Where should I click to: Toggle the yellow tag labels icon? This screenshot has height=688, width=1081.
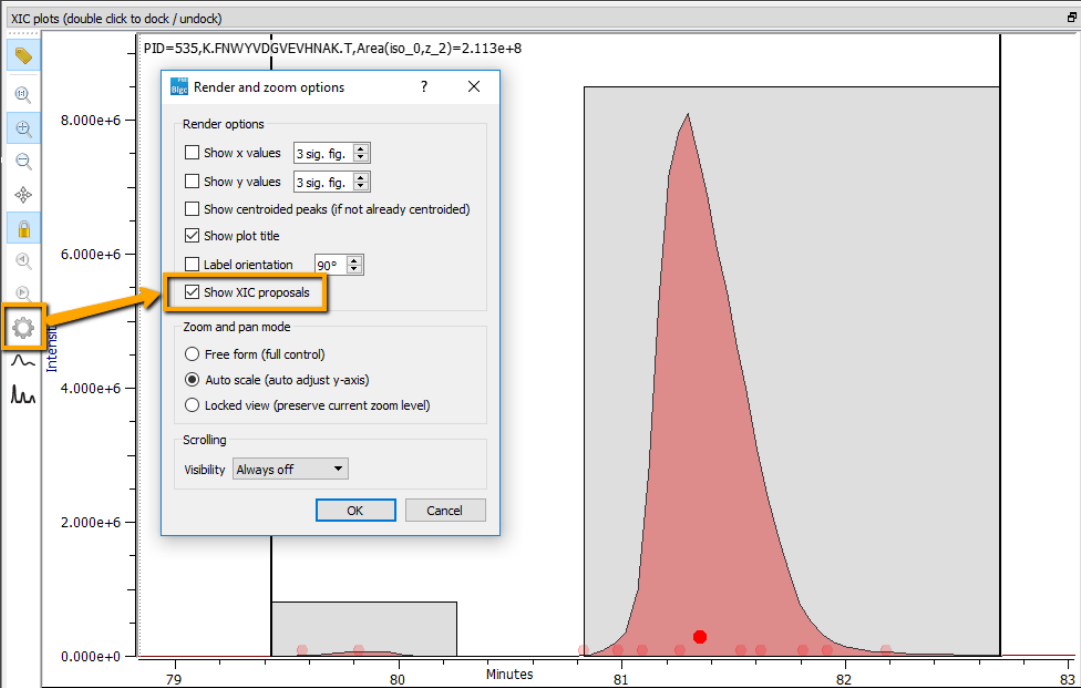tap(23, 55)
